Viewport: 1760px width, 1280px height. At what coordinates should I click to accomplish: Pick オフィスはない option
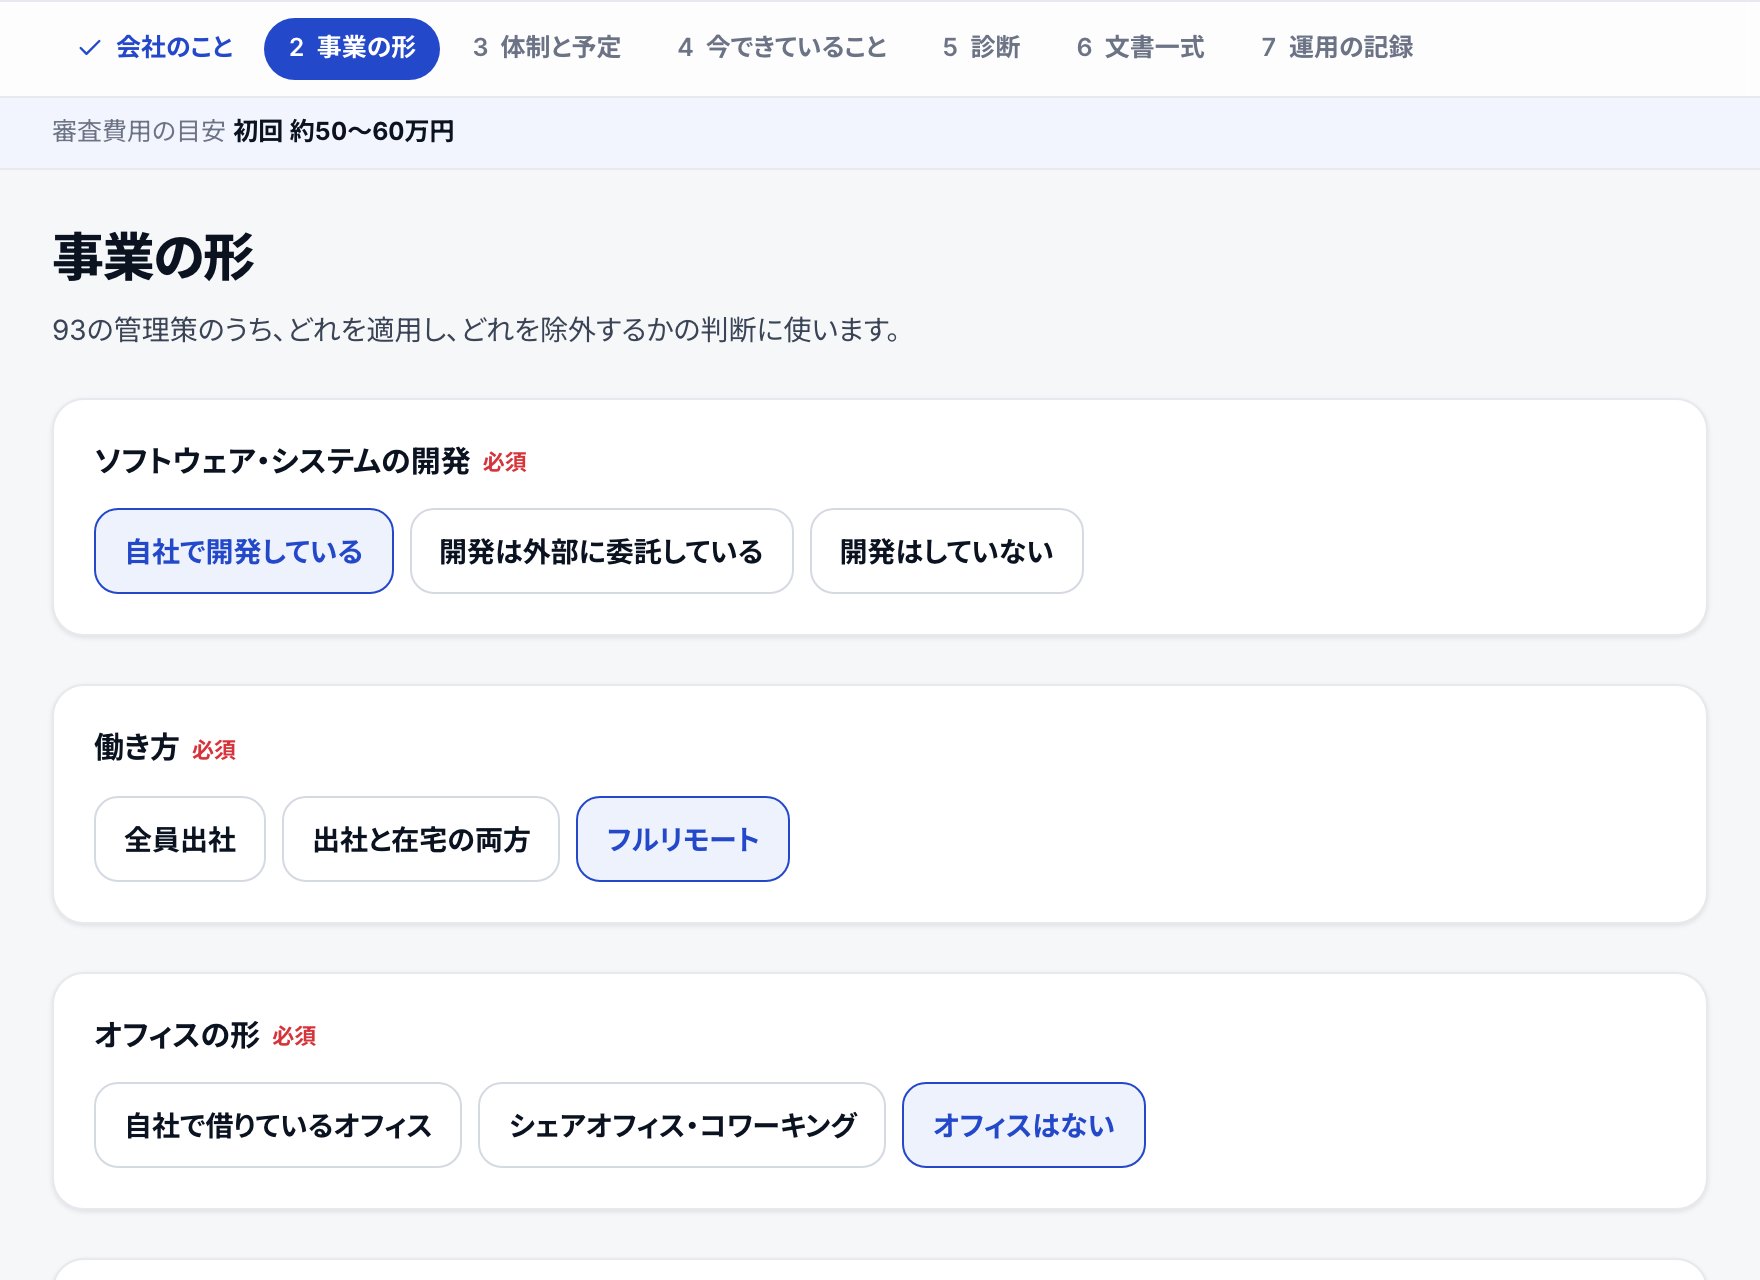click(1024, 1125)
